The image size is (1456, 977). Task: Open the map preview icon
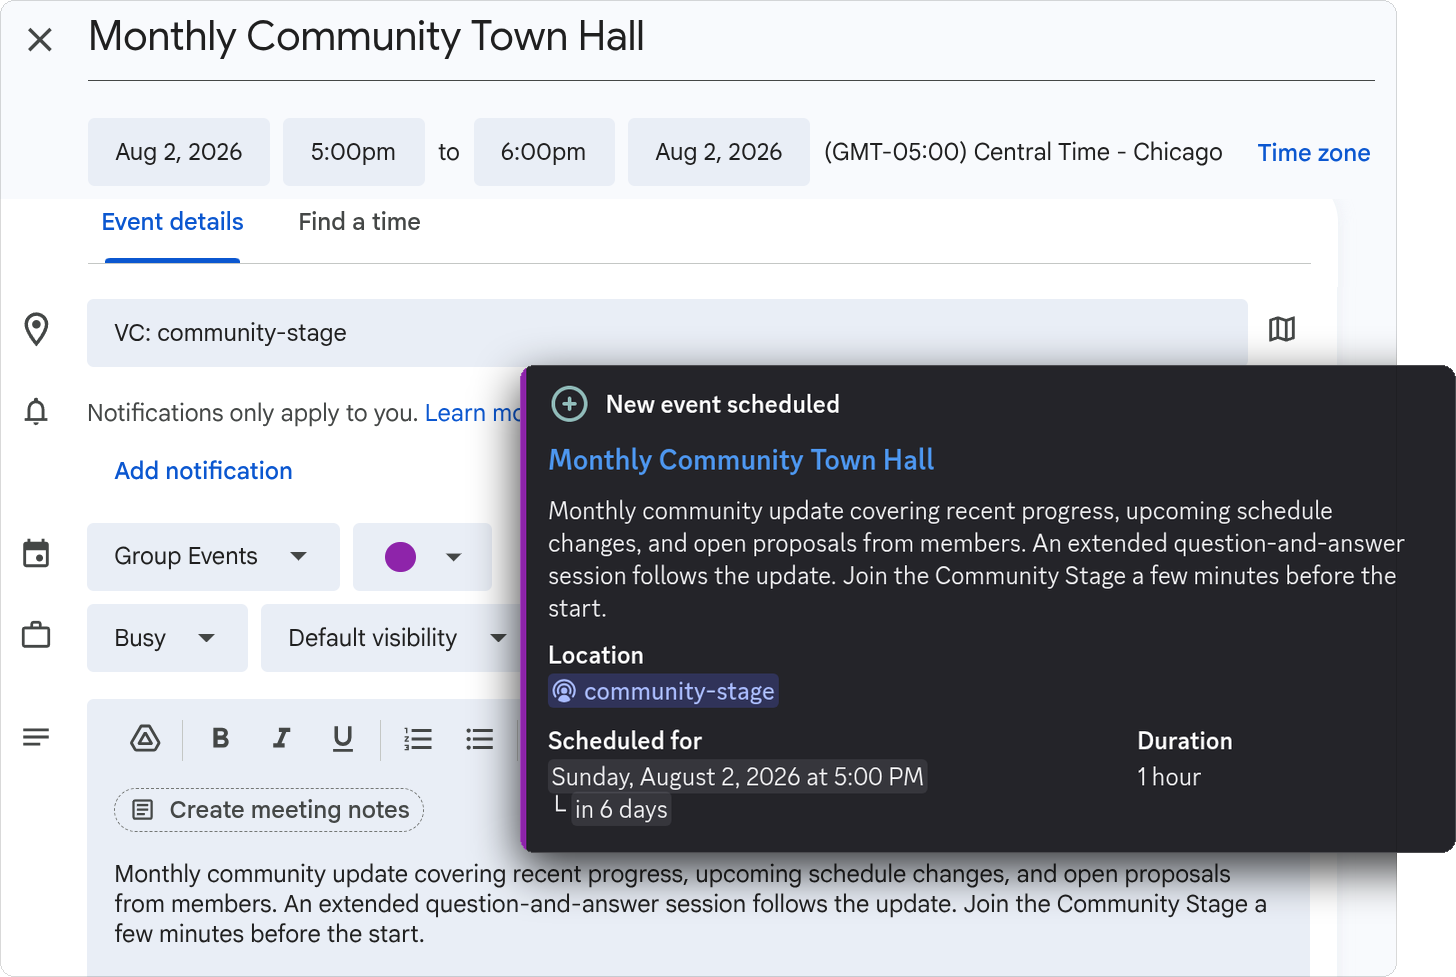(x=1282, y=329)
